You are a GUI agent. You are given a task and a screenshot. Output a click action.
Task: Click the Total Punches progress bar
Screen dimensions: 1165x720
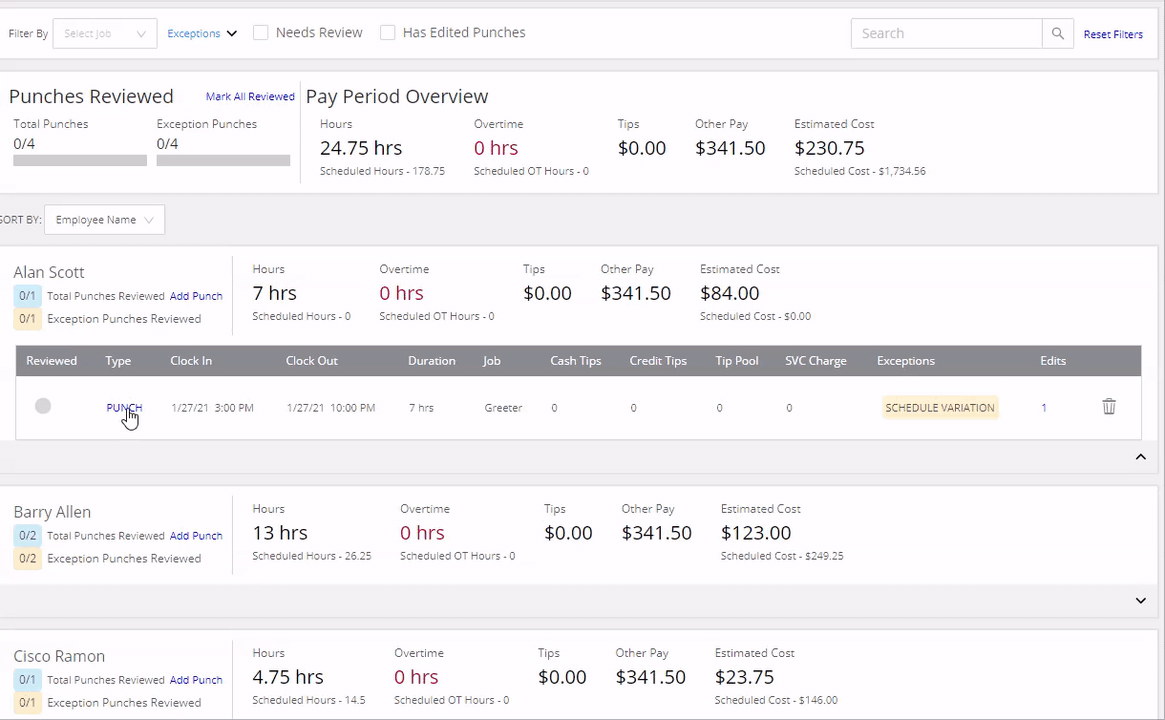pyautogui.click(x=80, y=160)
